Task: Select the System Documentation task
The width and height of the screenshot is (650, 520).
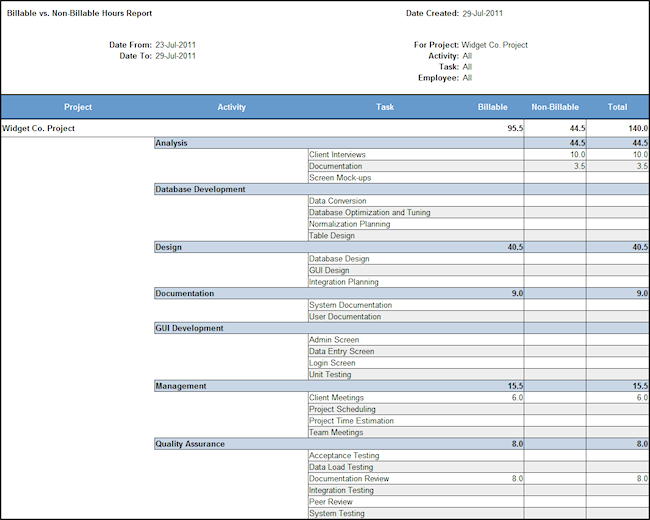Action: click(350, 305)
